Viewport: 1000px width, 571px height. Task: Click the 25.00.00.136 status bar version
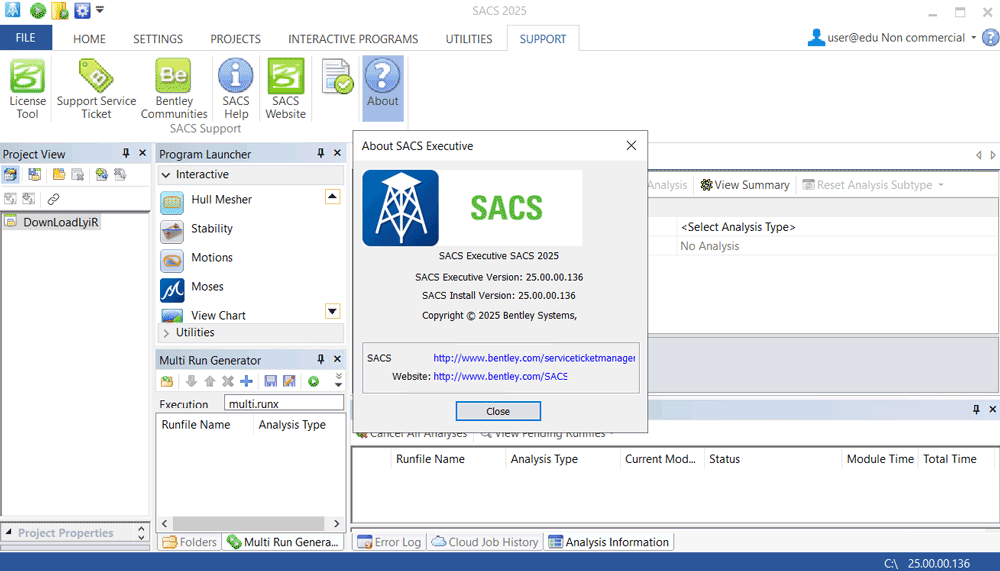(939, 563)
